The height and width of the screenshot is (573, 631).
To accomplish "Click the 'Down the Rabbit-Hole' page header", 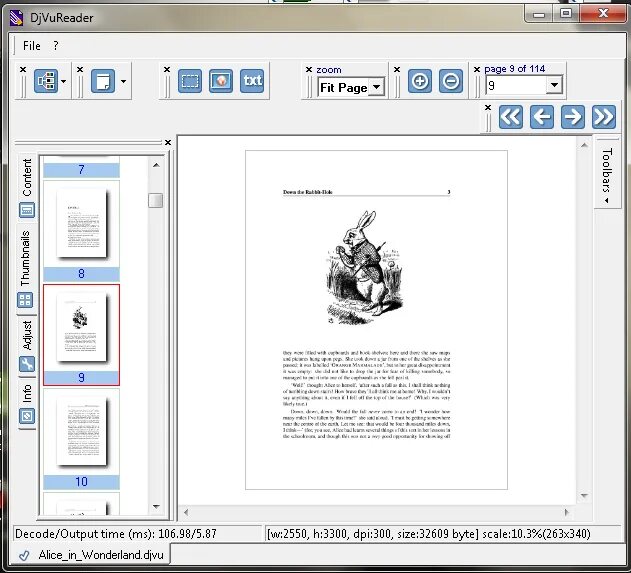I will (x=307, y=192).
